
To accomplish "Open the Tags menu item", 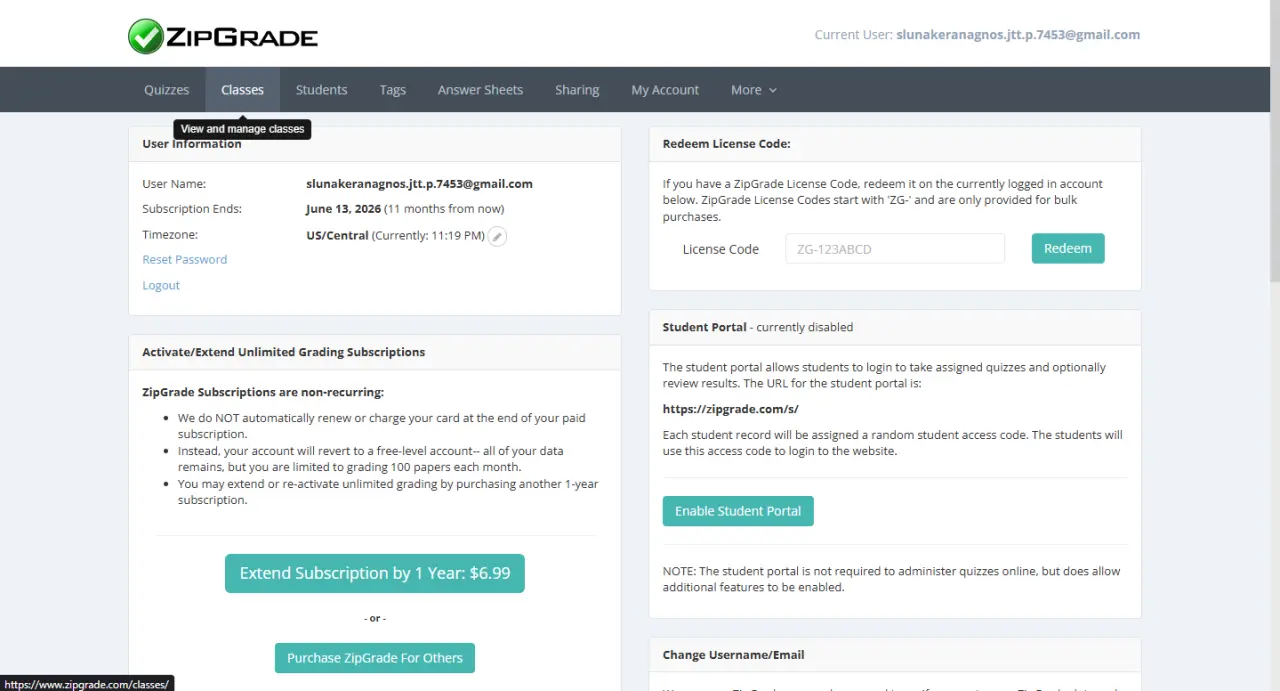I will tap(392, 90).
